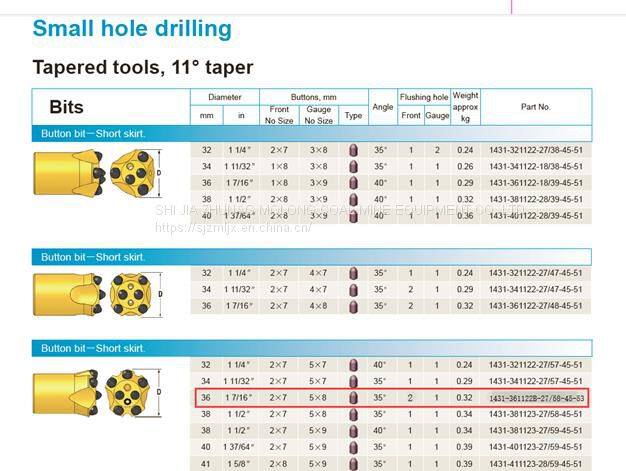Screen dimensions: 626x471
Task: Click the first Button bit—Short skirt section header
Action: click(93, 133)
